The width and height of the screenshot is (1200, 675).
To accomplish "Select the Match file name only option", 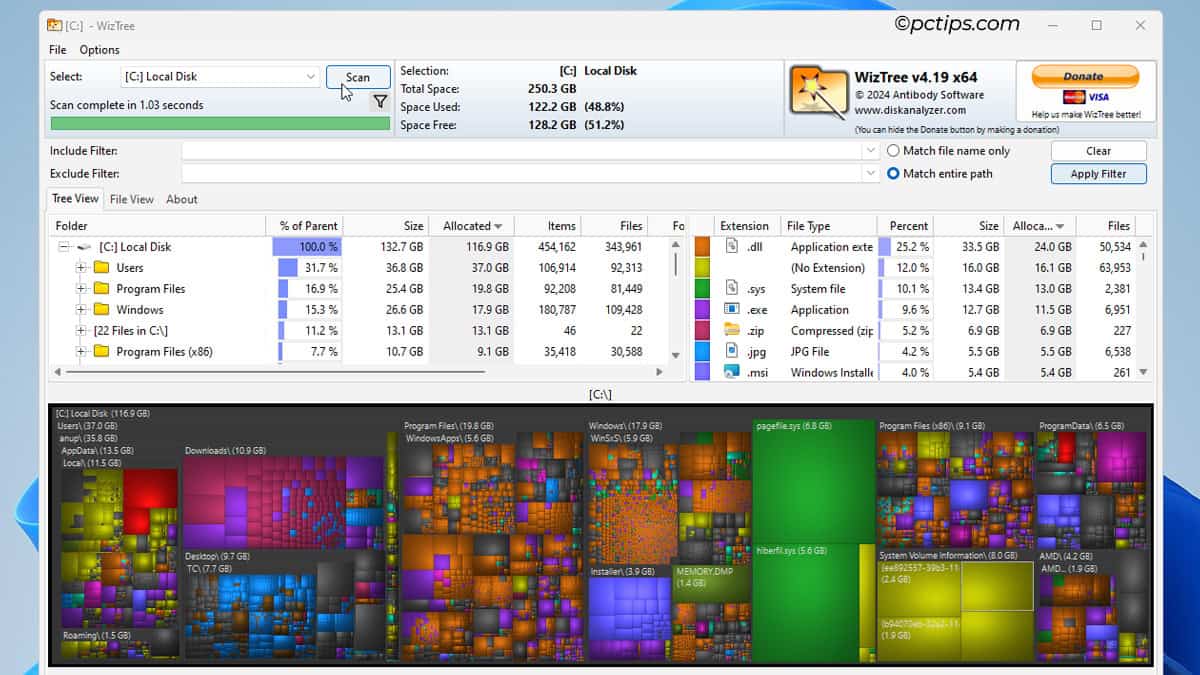I will [x=892, y=150].
